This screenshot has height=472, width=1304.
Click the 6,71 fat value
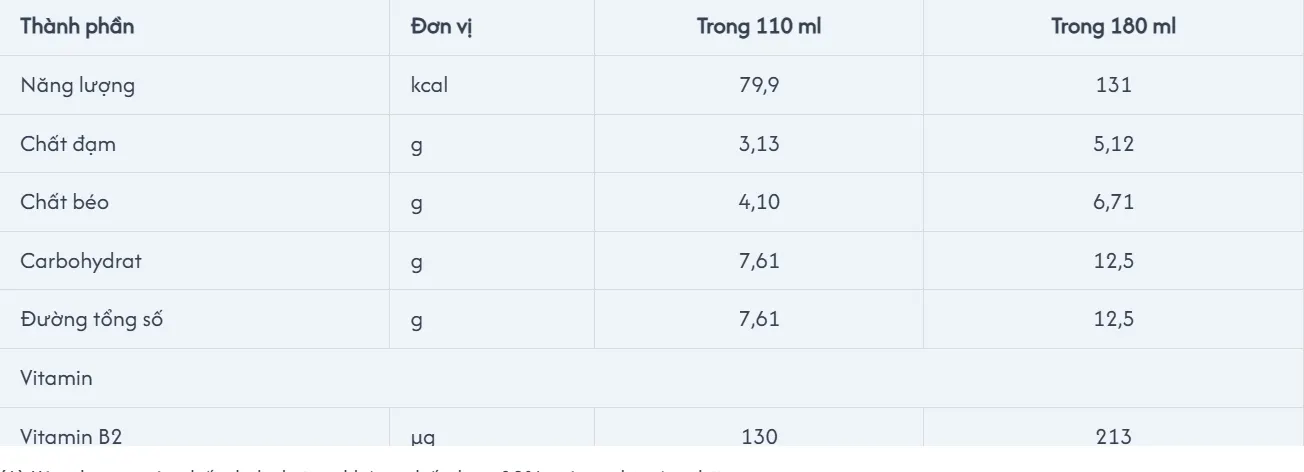(x=1113, y=202)
